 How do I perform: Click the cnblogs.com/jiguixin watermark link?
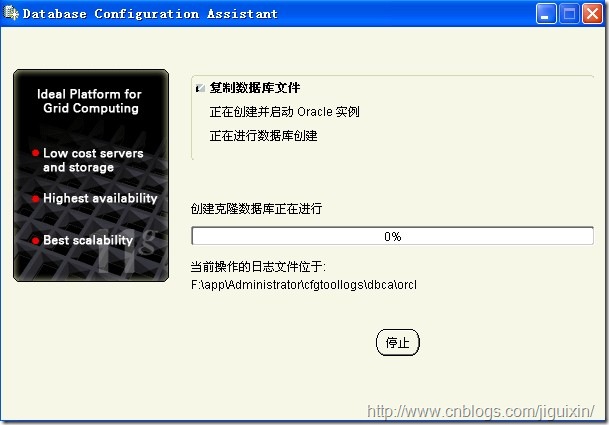(x=480, y=411)
